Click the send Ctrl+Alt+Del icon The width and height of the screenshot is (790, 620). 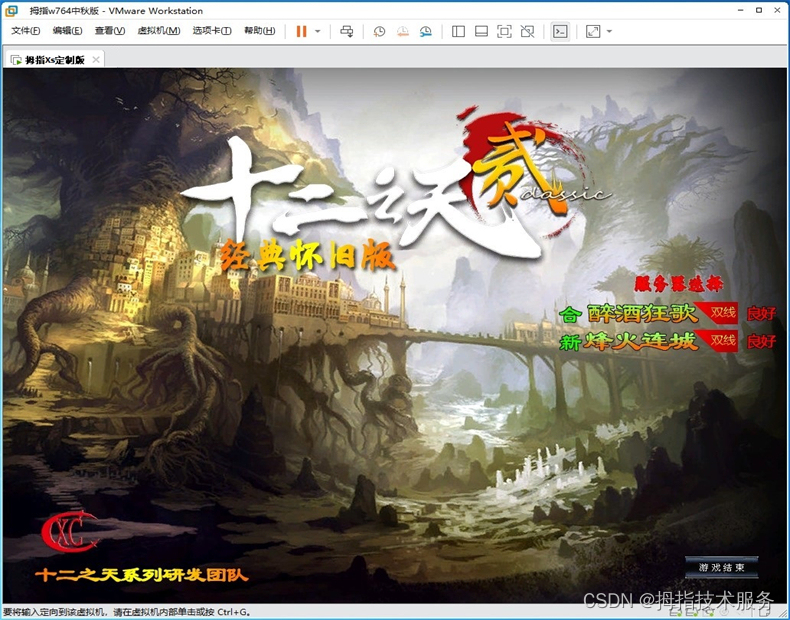(x=347, y=31)
